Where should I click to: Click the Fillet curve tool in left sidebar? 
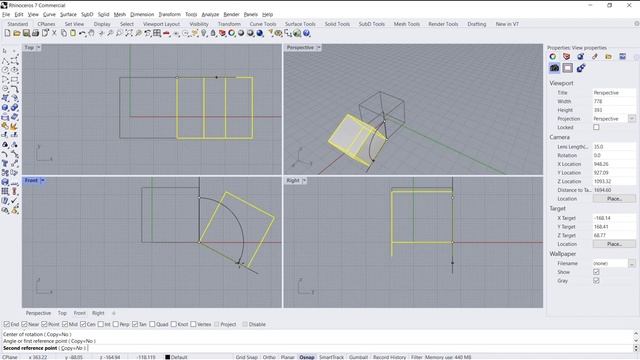pyautogui.click(x=14, y=89)
